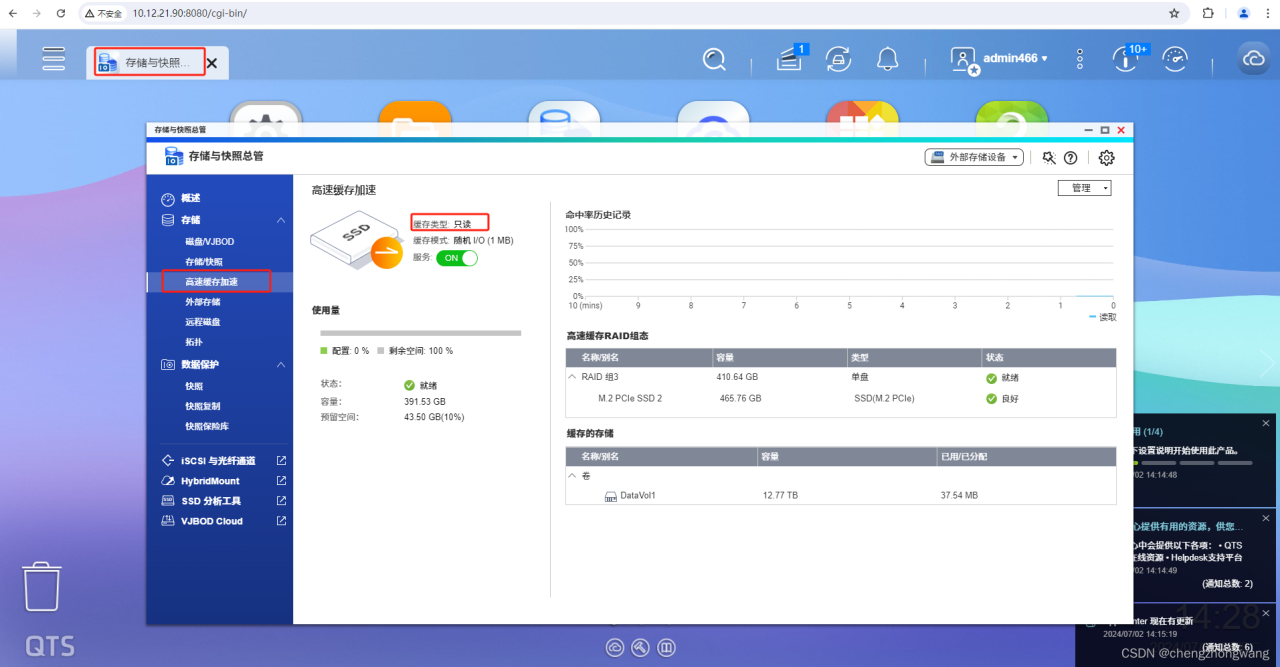Open the SSD 分析工具 link

(210, 501)
